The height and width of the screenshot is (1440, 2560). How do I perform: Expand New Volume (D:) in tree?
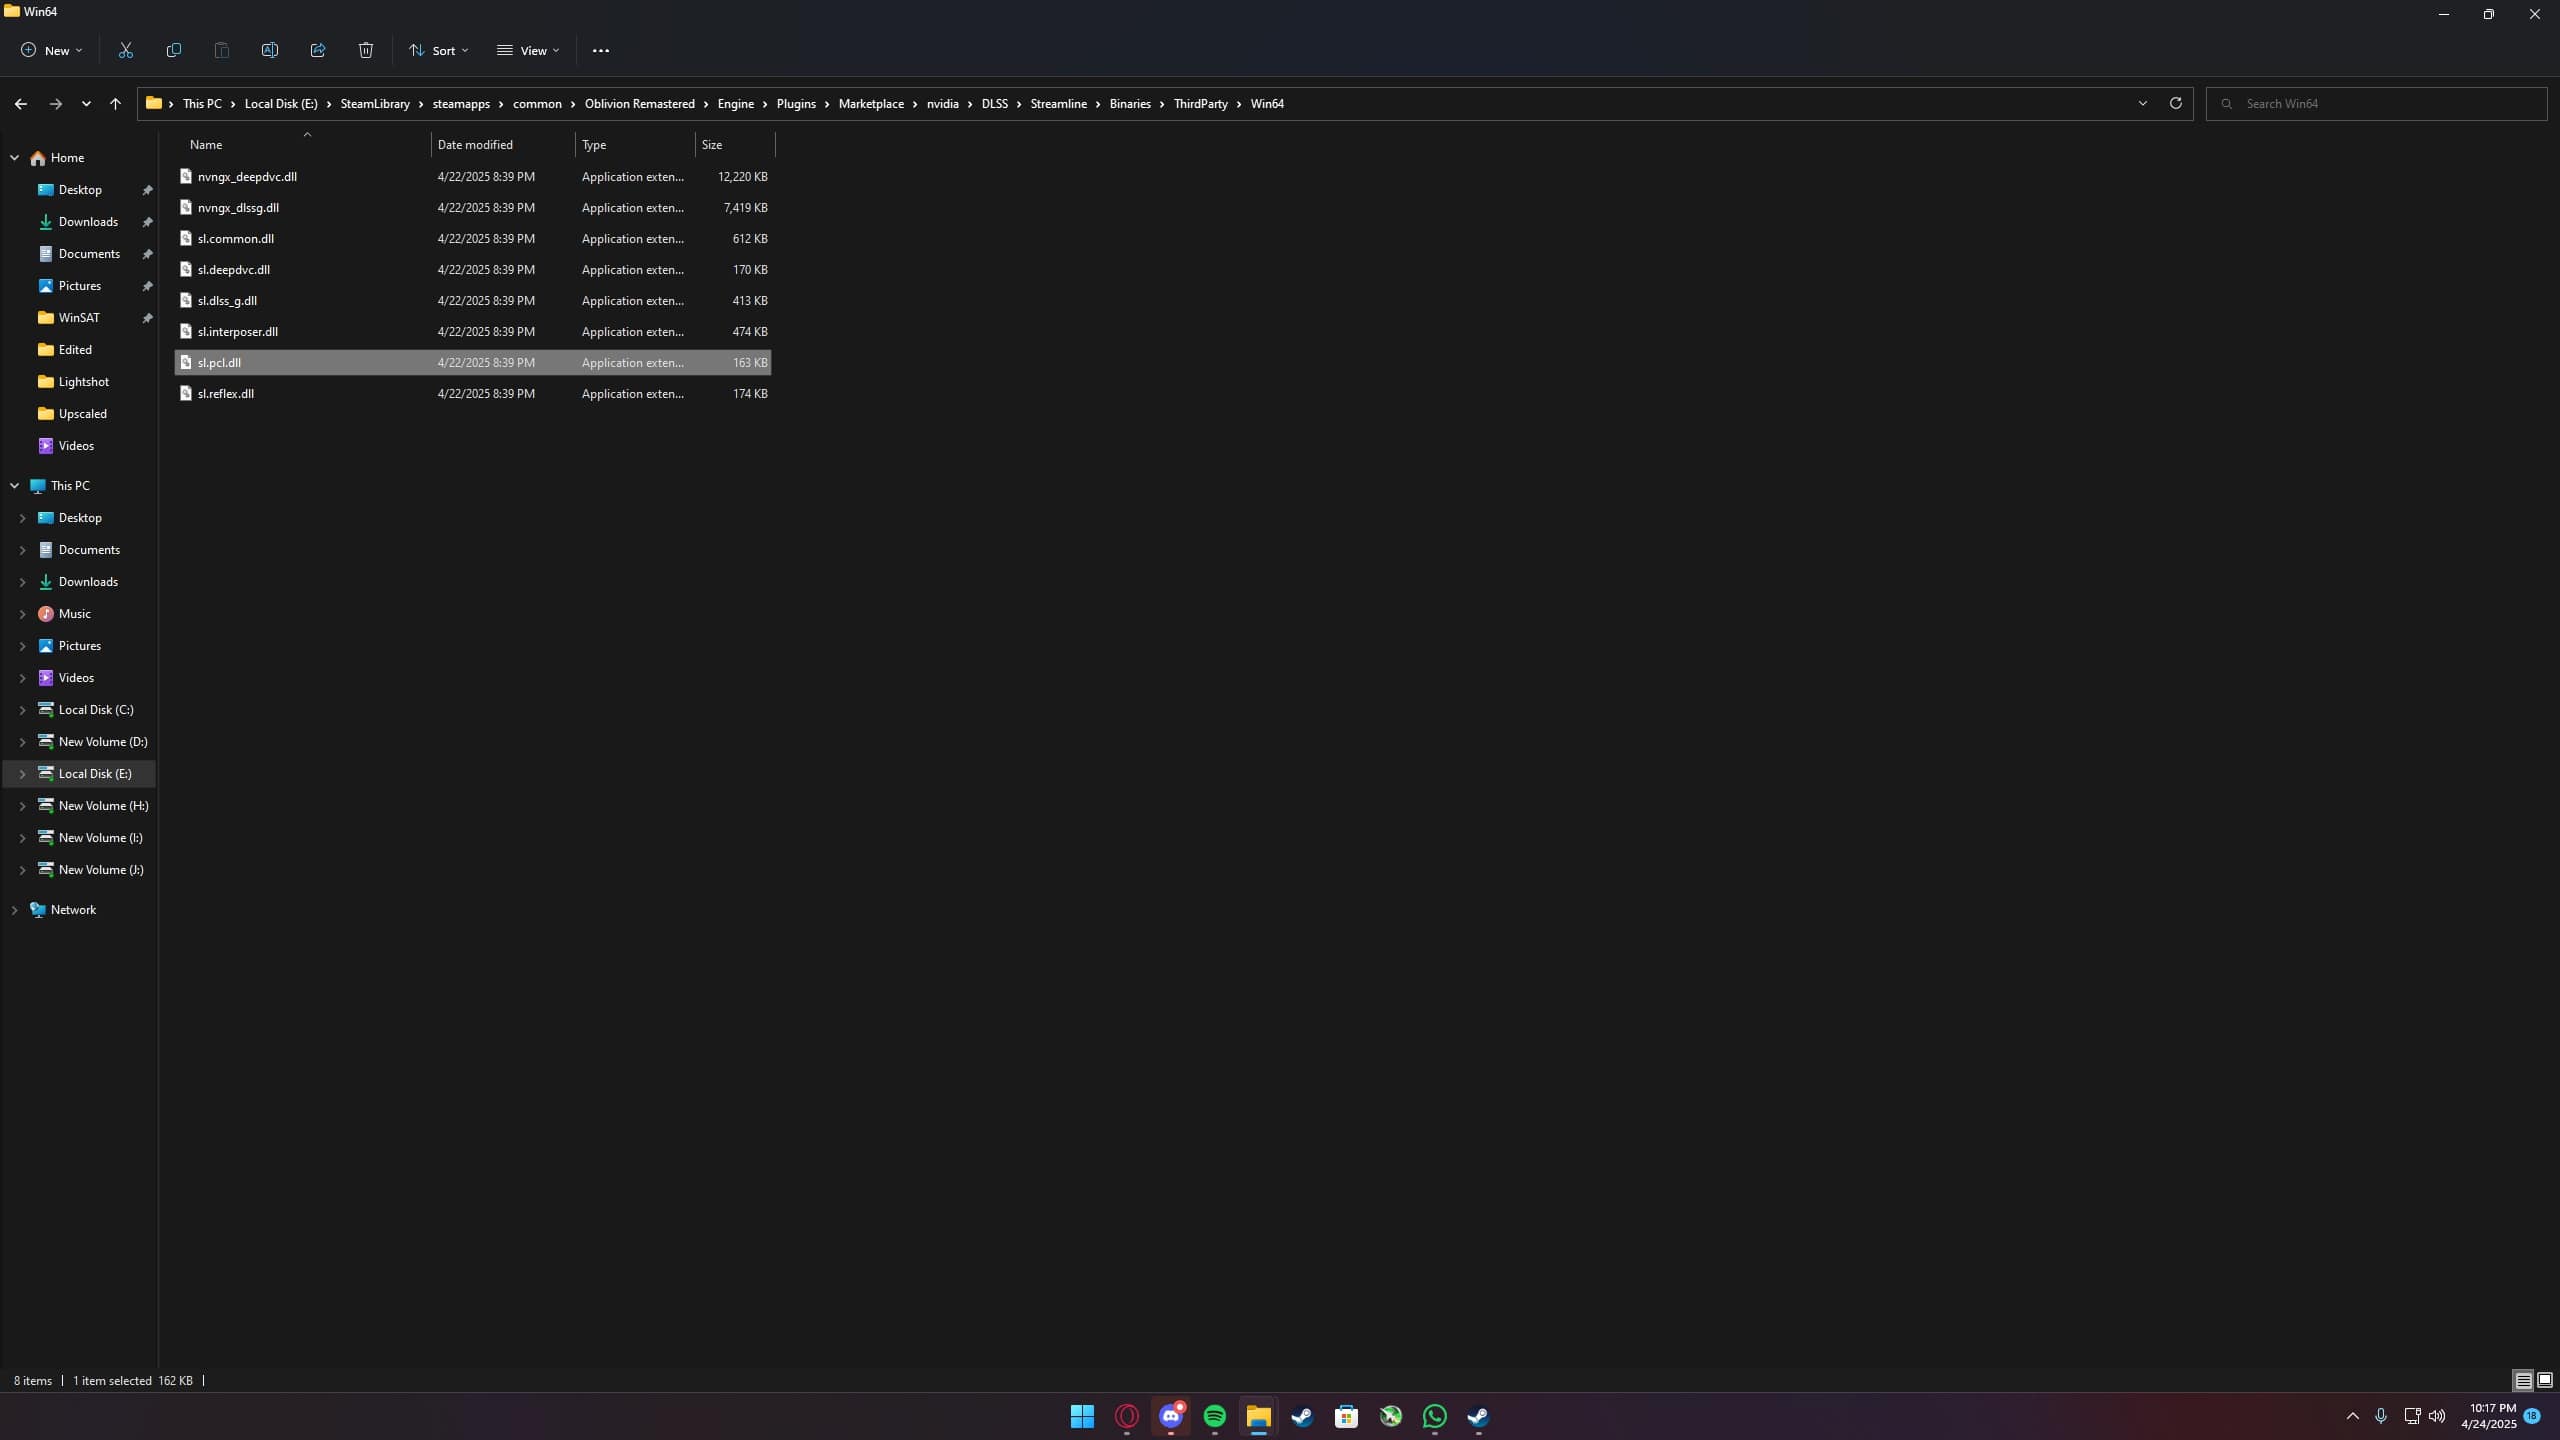(23, 742)
